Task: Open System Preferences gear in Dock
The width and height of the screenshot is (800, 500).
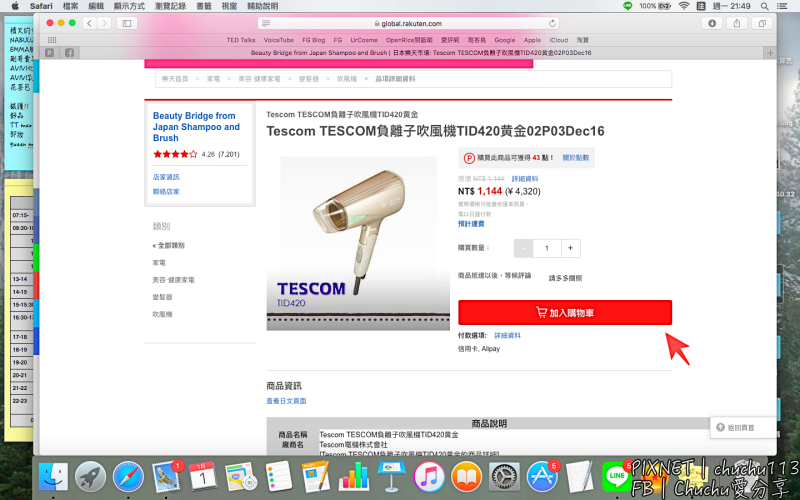Action: [504, 477]
